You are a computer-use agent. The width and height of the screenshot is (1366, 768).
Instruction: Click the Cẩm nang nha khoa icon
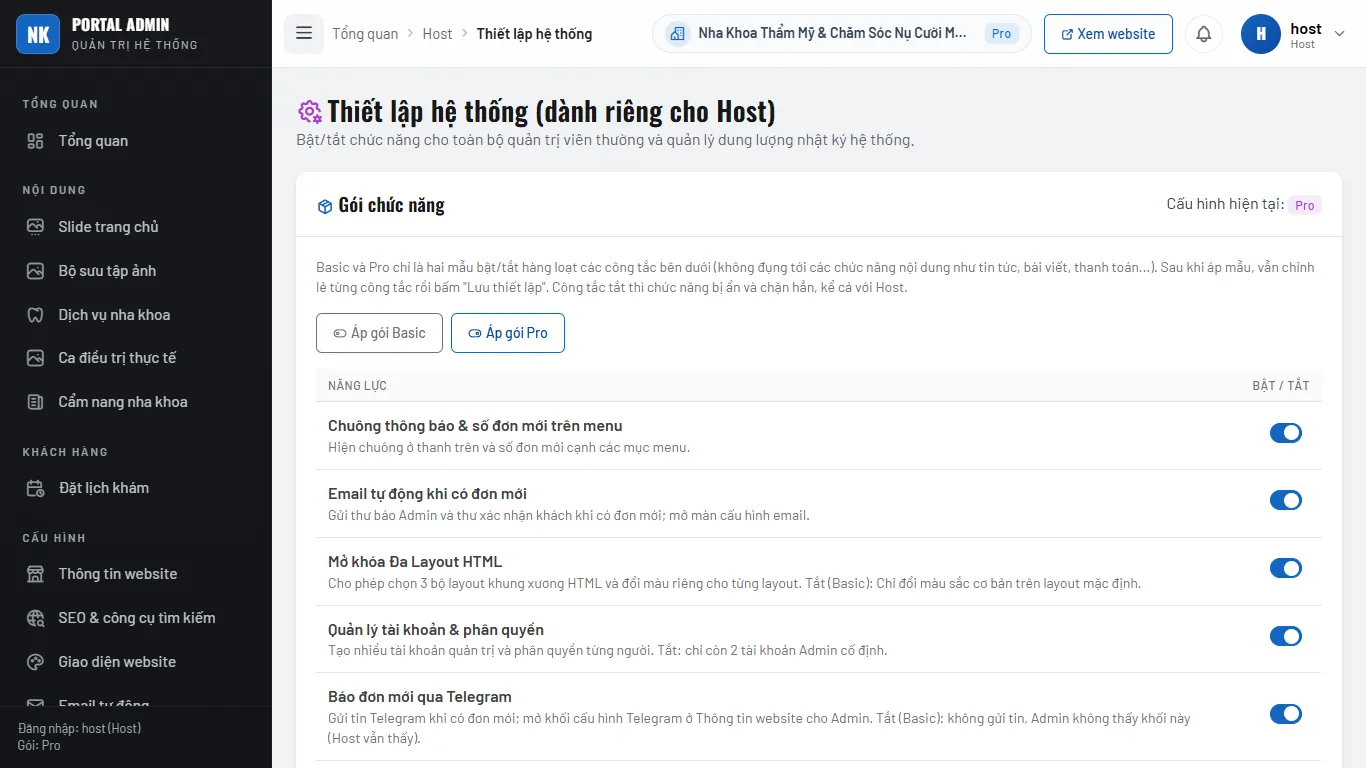coord(35,402)
